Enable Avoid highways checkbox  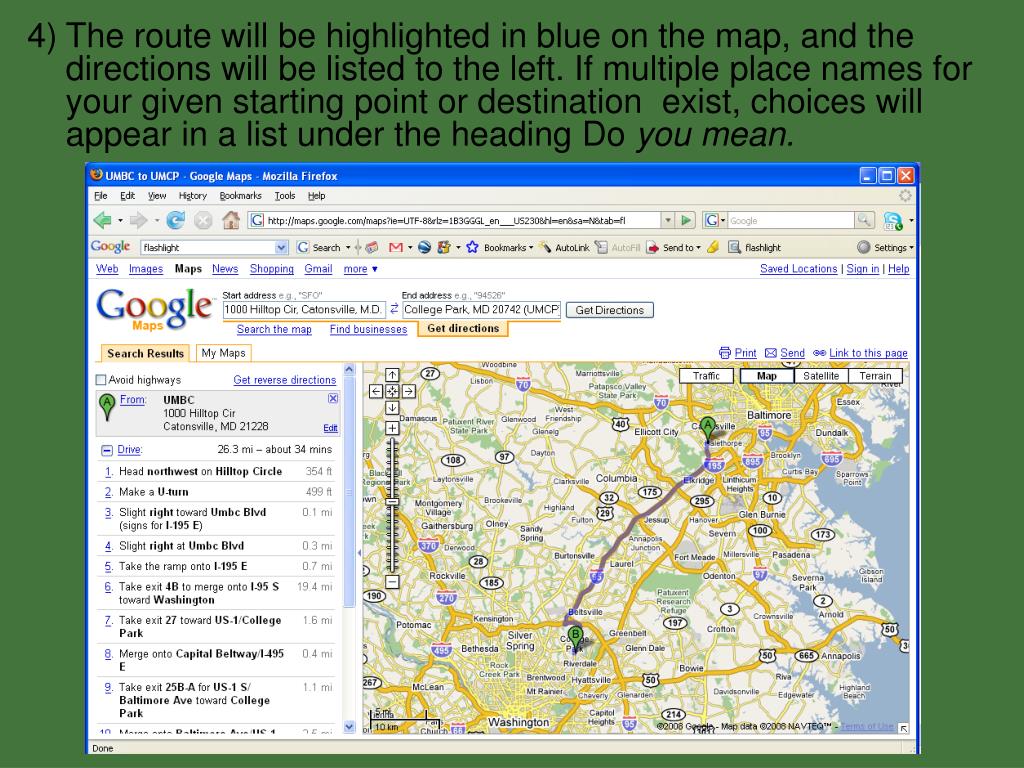tap(101, 379)
